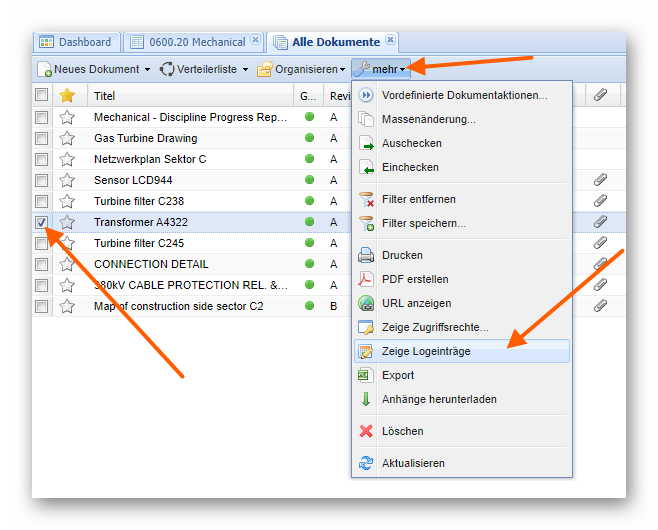658x530 pixels.
Task: Sort by the Titel column header
Action: click(x=105, y=96)
